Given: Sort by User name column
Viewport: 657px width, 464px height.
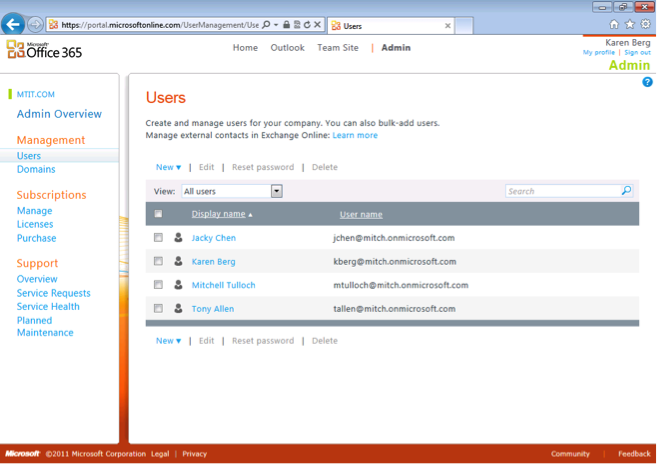Looking at the screenshot, I should pos(361,214).
